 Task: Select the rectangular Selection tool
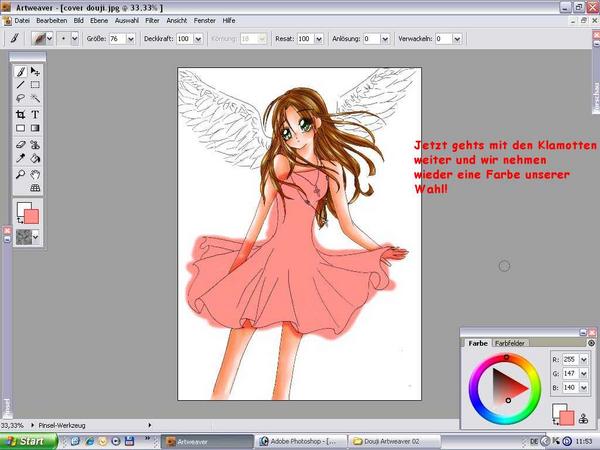click(35, 85)
